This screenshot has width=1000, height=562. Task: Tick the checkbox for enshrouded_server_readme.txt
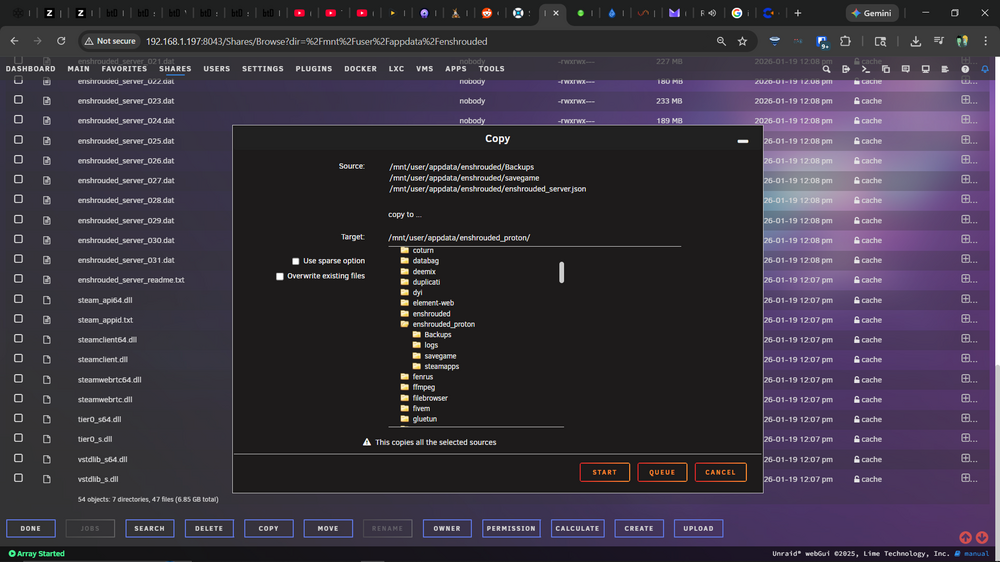(x=18, y=279)
